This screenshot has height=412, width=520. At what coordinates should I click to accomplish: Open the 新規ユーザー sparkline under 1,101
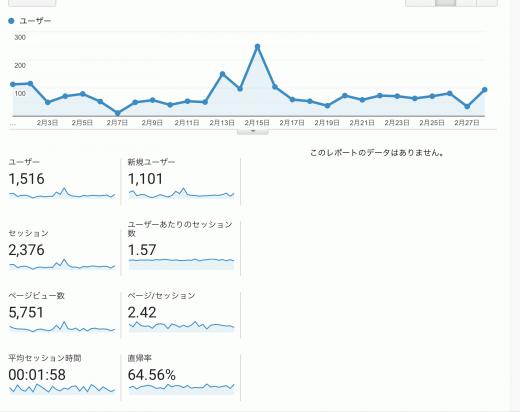(x=182, y=193)
